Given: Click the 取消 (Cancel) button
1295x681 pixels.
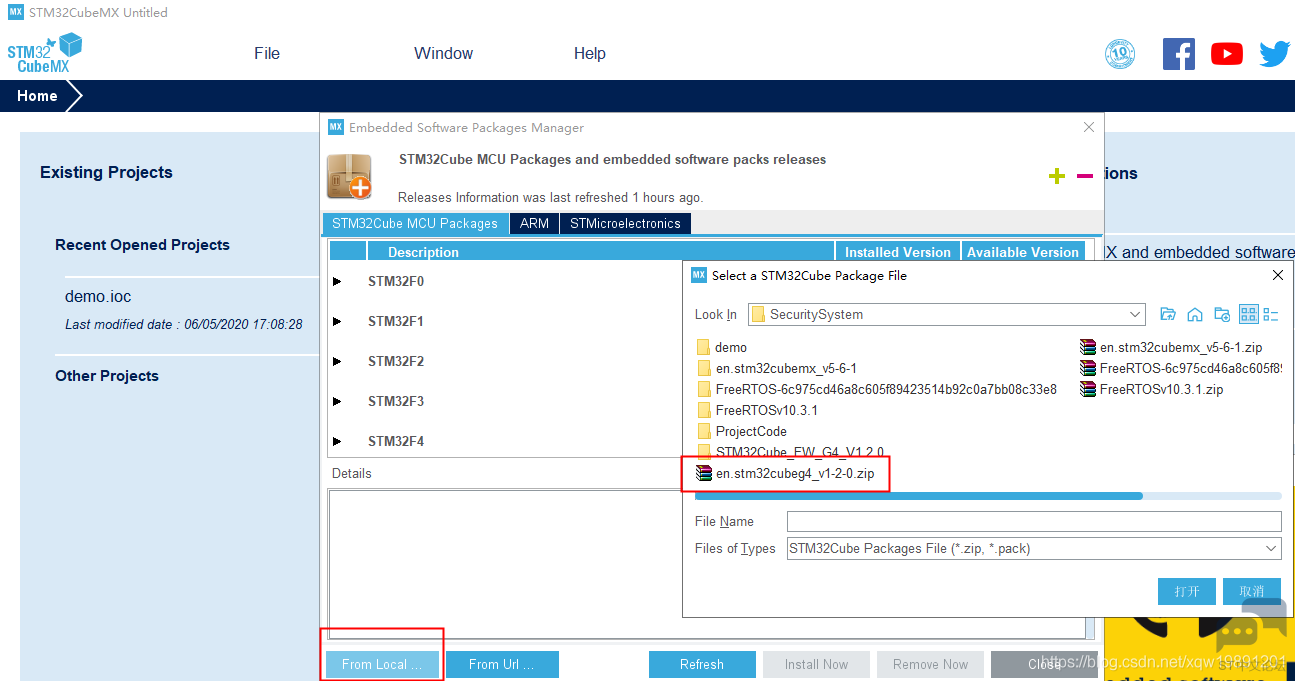Looking at the screenshot, I should [1252, 591].
